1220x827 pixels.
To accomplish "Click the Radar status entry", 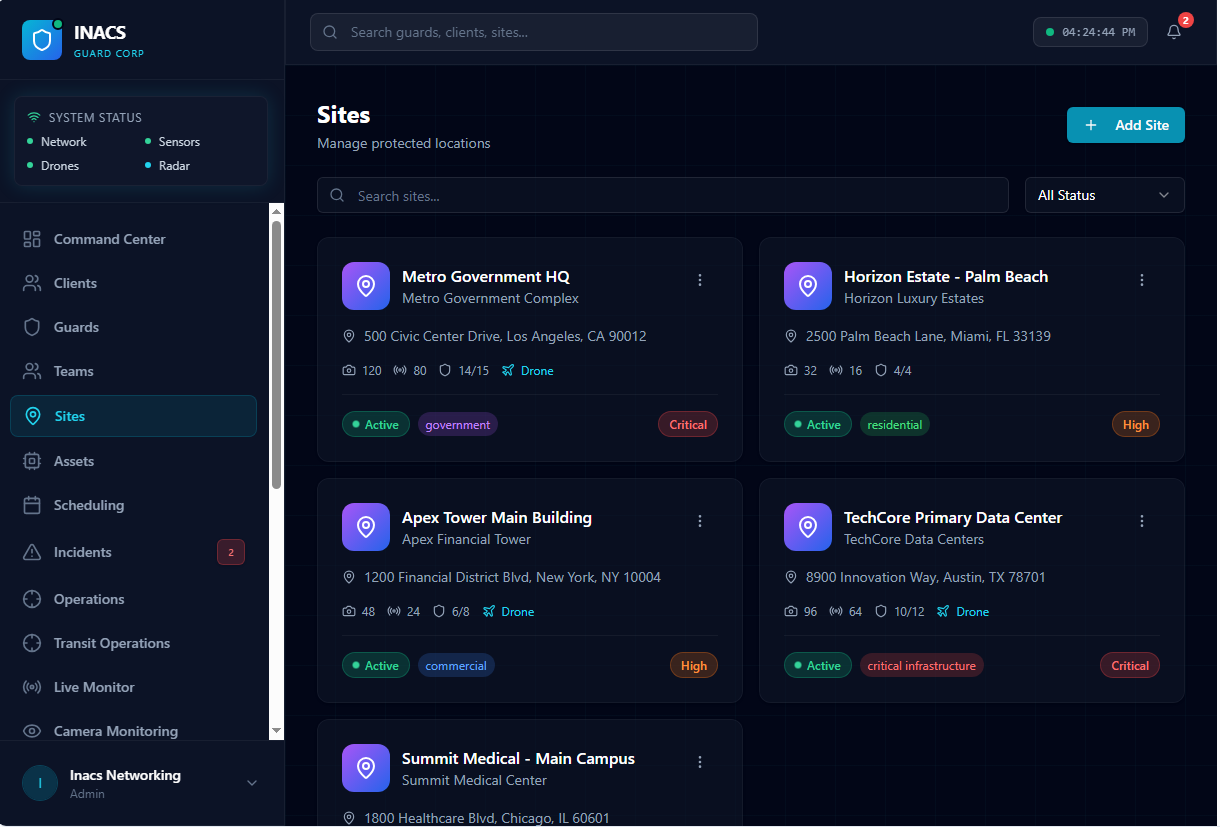I will coord(167,166).
